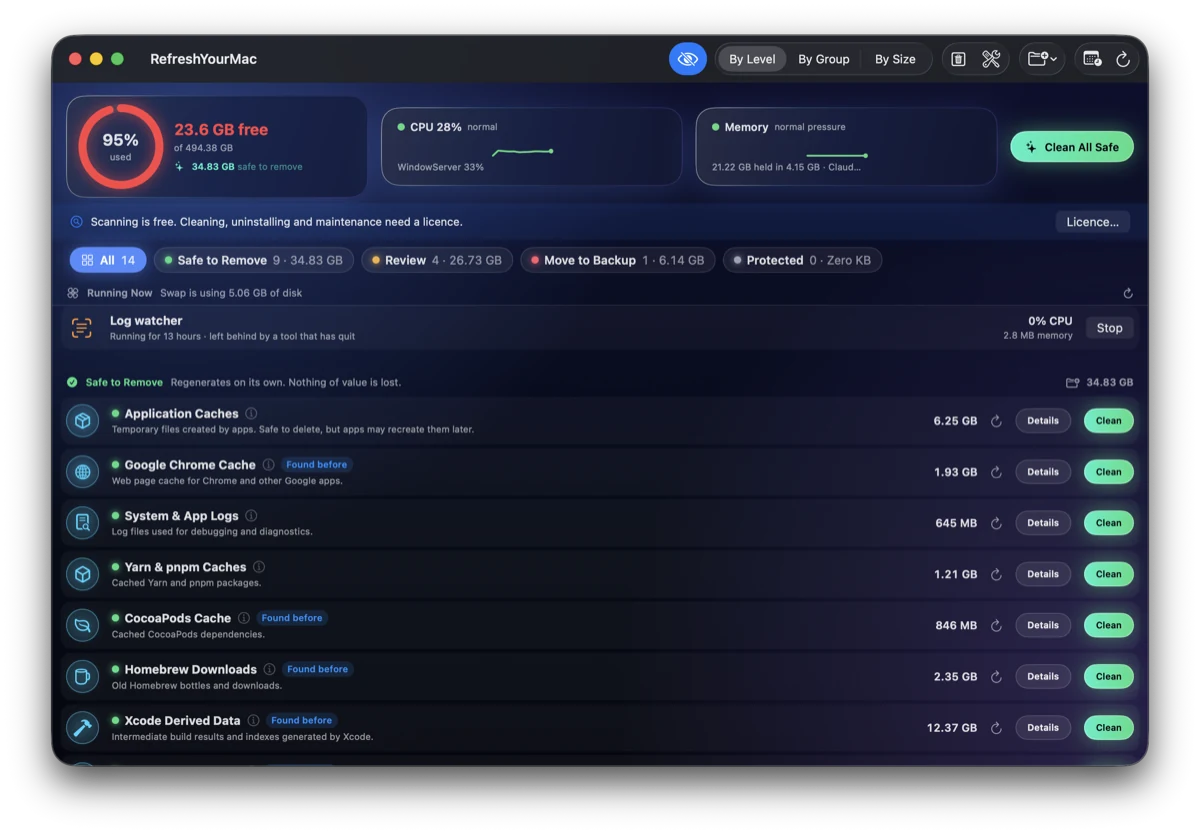Clean Yarn & pnpm Caches

(x=1109, y=574)
